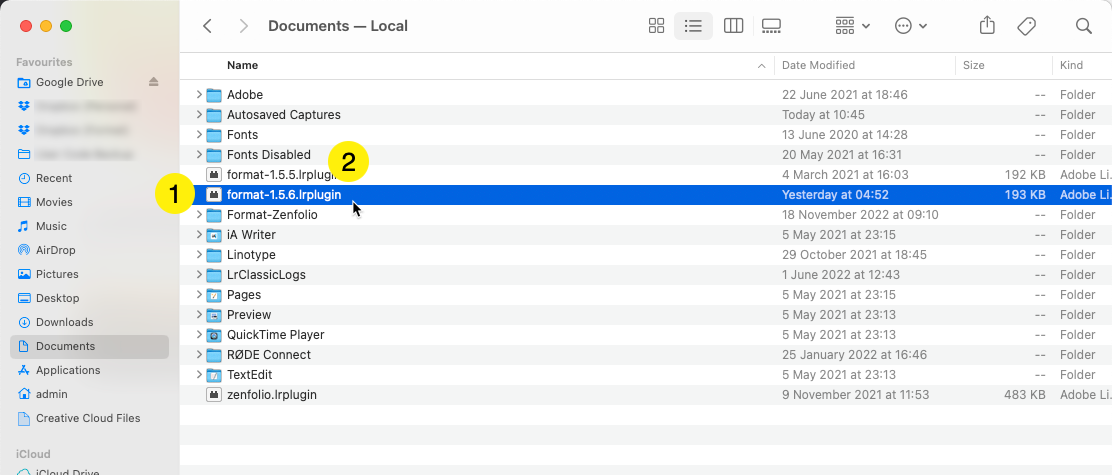Screen dimensions: 1112x475
Task: Expand the LrClassicLogs folder arrow
Action: click(x=199, y=275)
